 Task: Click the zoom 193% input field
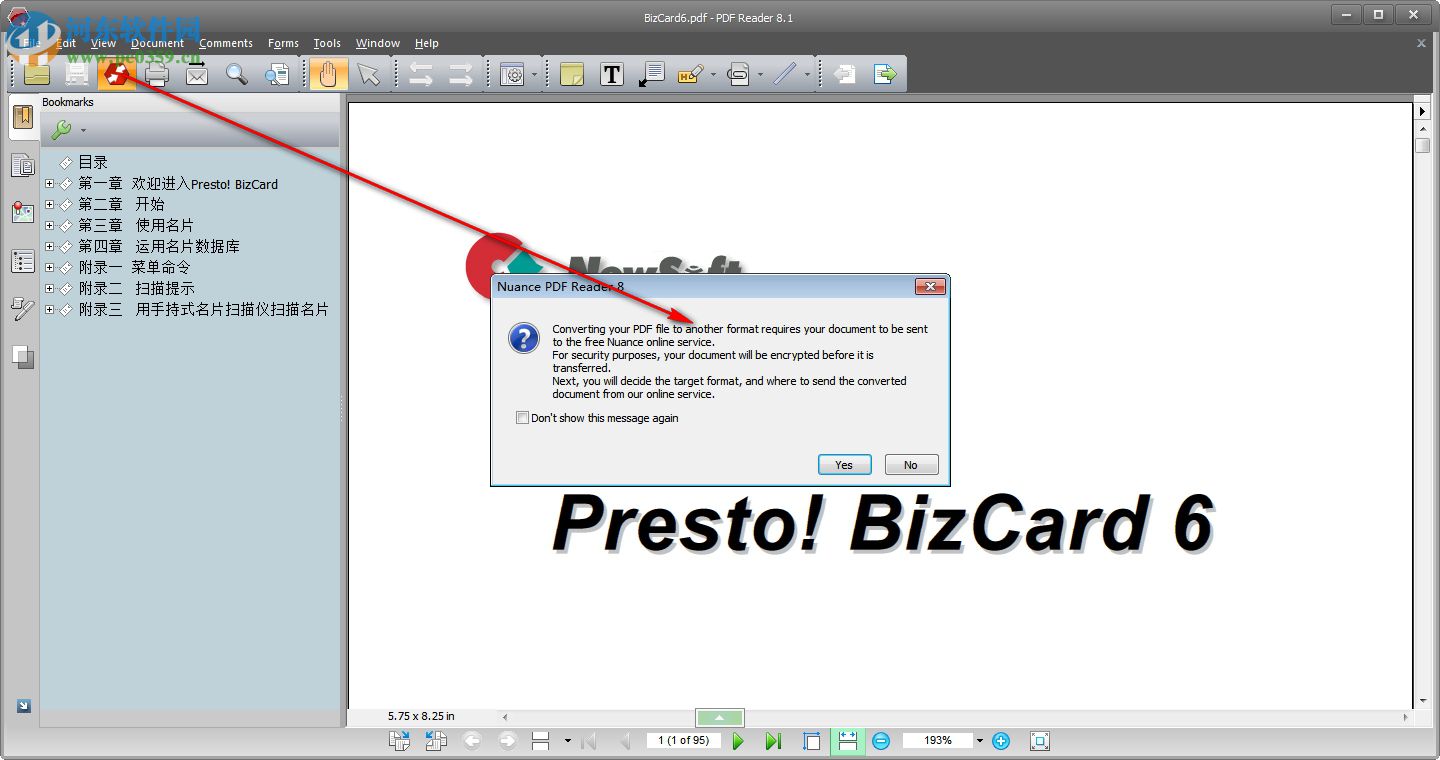(937, 741)
